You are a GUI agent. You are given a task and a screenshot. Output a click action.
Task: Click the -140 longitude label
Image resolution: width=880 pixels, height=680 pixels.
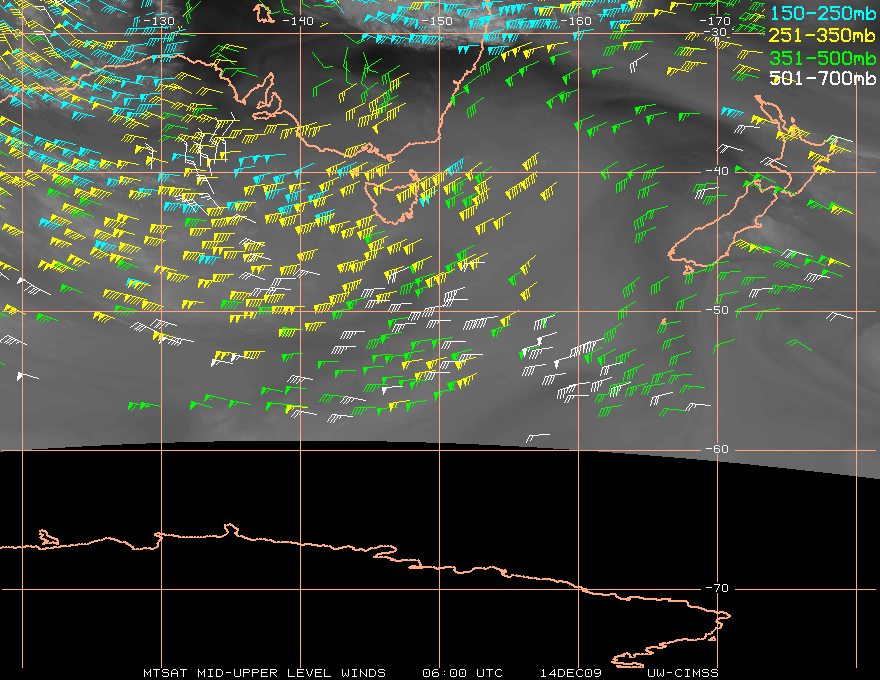[x=297, y=21]
